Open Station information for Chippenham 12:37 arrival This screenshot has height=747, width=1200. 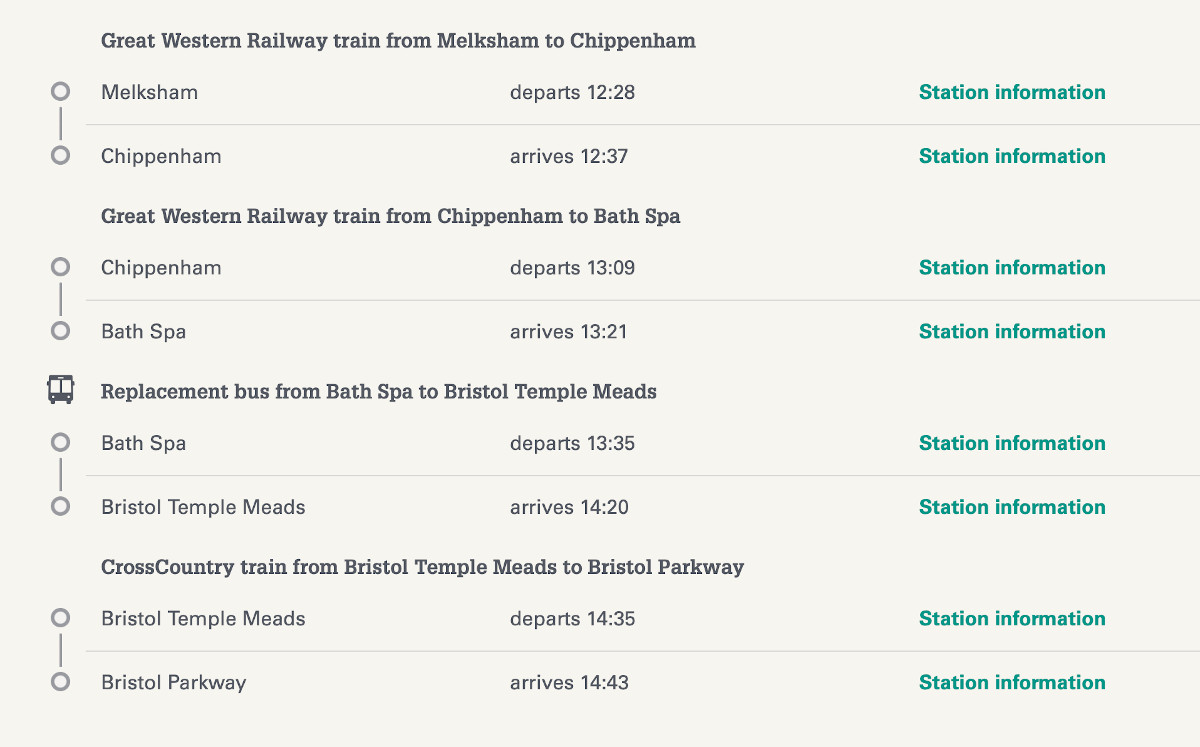coord(1012,156)
